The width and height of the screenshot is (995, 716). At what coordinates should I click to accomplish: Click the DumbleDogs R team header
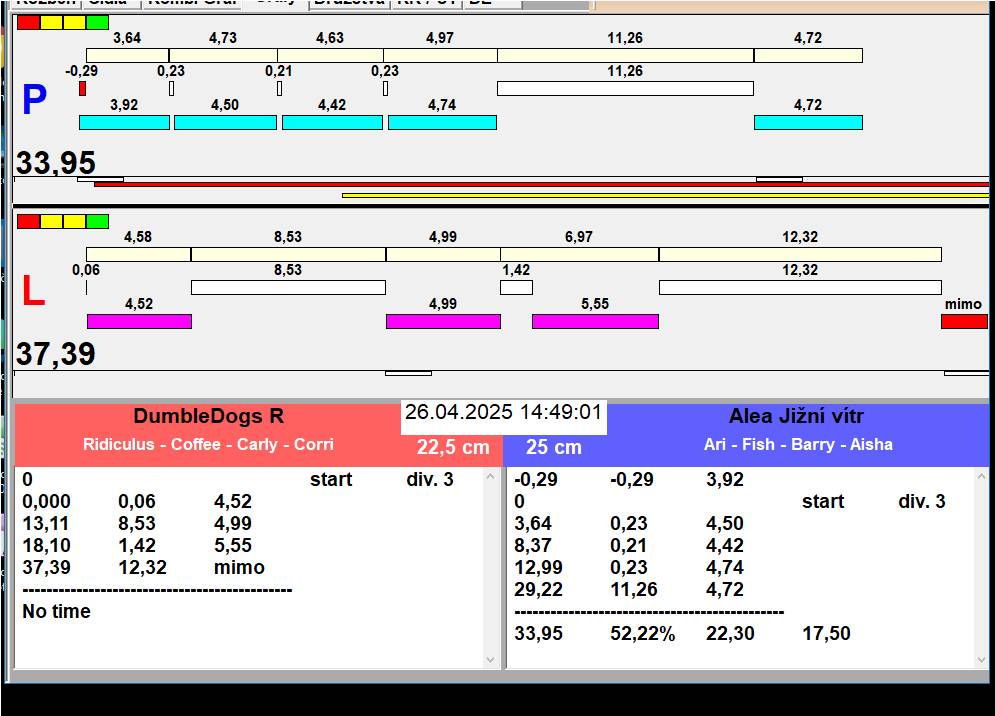[x=208, y=417]
